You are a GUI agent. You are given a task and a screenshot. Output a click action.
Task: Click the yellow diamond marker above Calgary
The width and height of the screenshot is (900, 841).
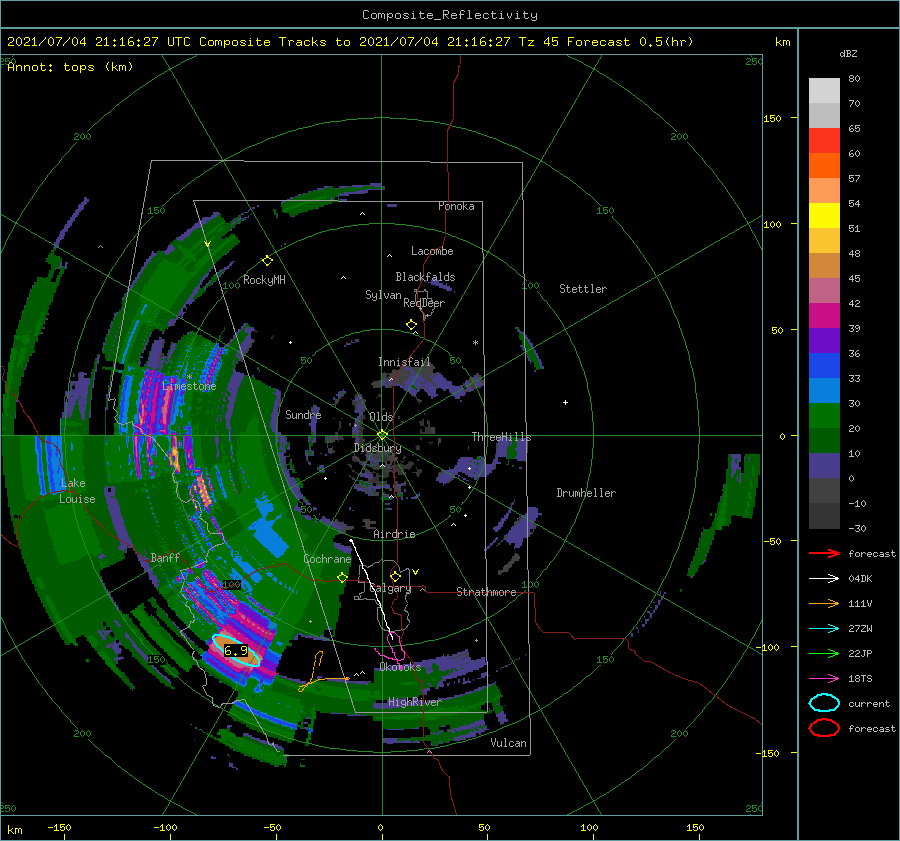395,576
